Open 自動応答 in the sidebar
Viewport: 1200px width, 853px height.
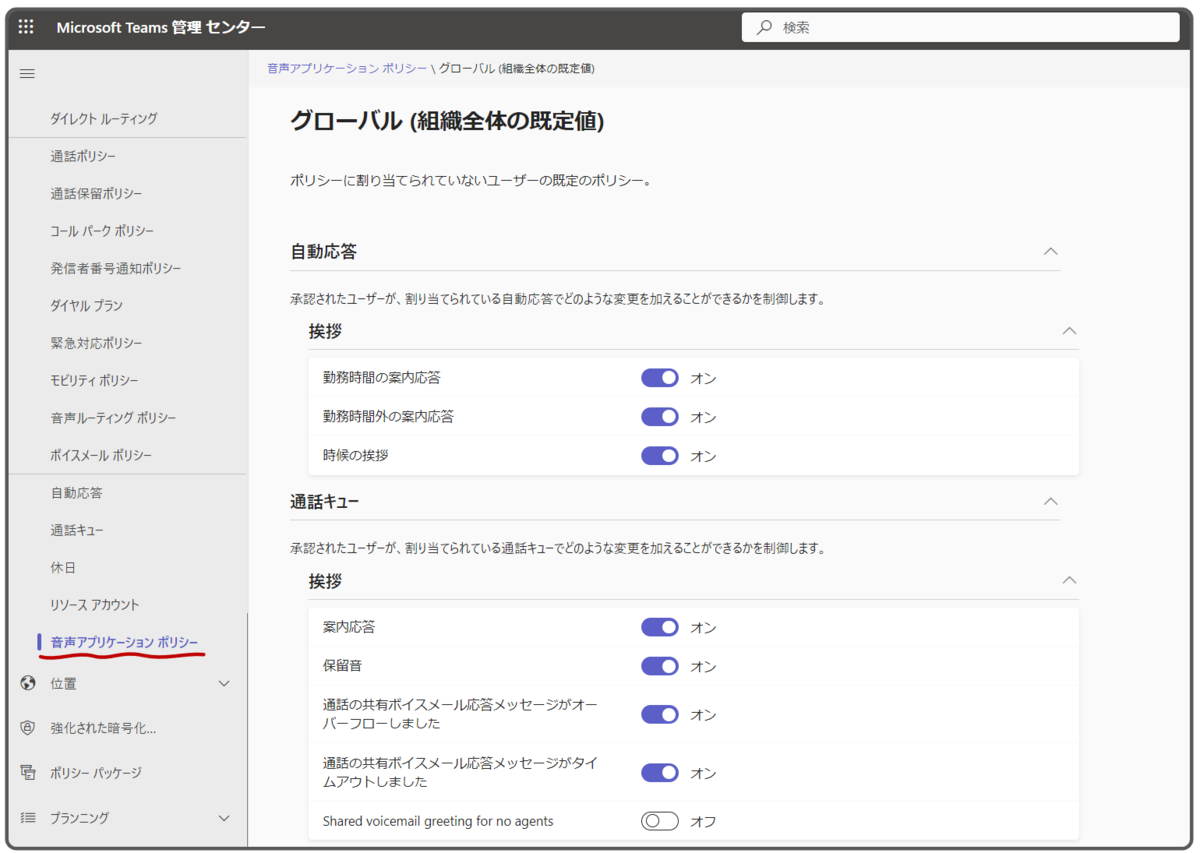pyautogui.click(x=76, y=493)
